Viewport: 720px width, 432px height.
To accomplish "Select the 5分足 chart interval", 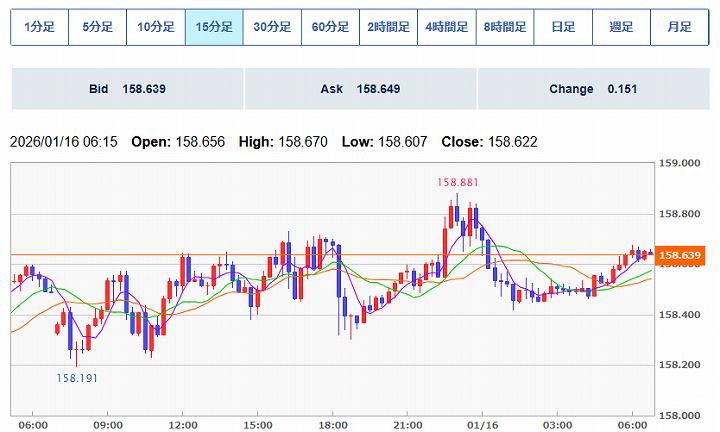I will point(97,27).
